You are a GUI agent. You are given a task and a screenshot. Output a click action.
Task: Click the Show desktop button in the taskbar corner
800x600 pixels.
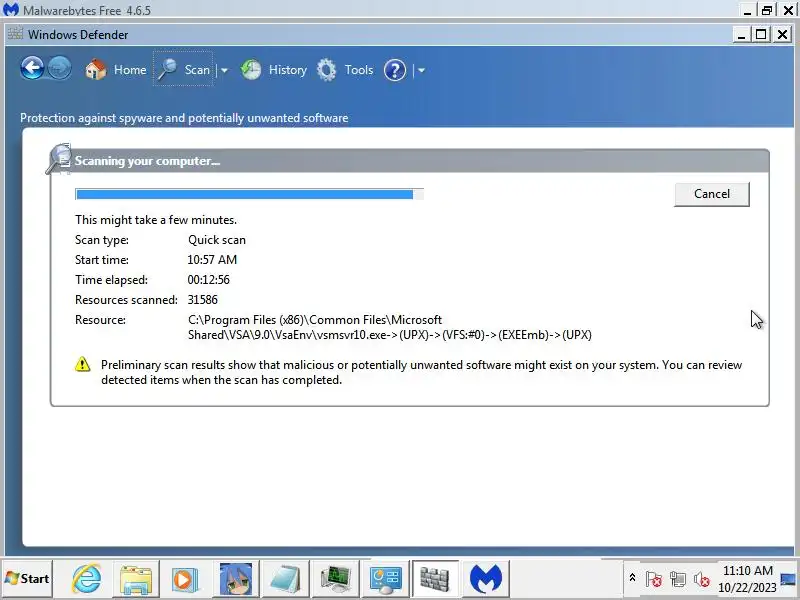(x=789, y=579)
